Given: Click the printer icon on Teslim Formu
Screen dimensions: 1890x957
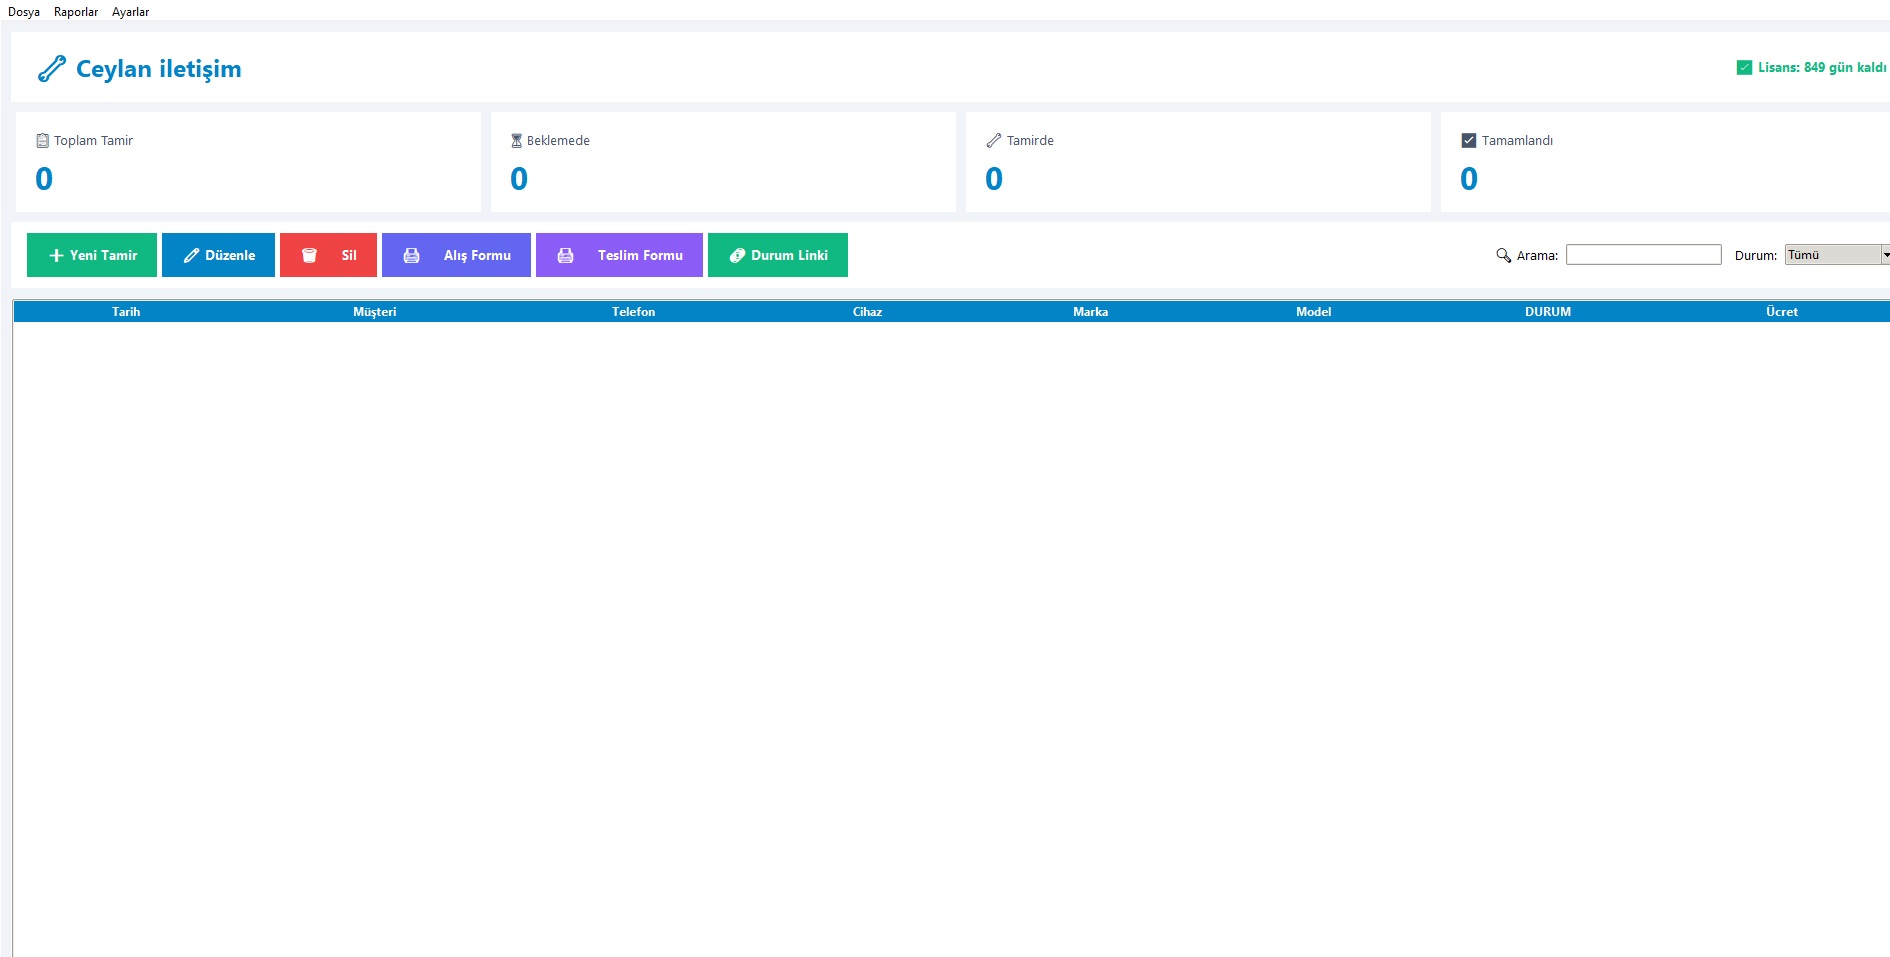Looking at the screenshot, I should pos(565,256).
